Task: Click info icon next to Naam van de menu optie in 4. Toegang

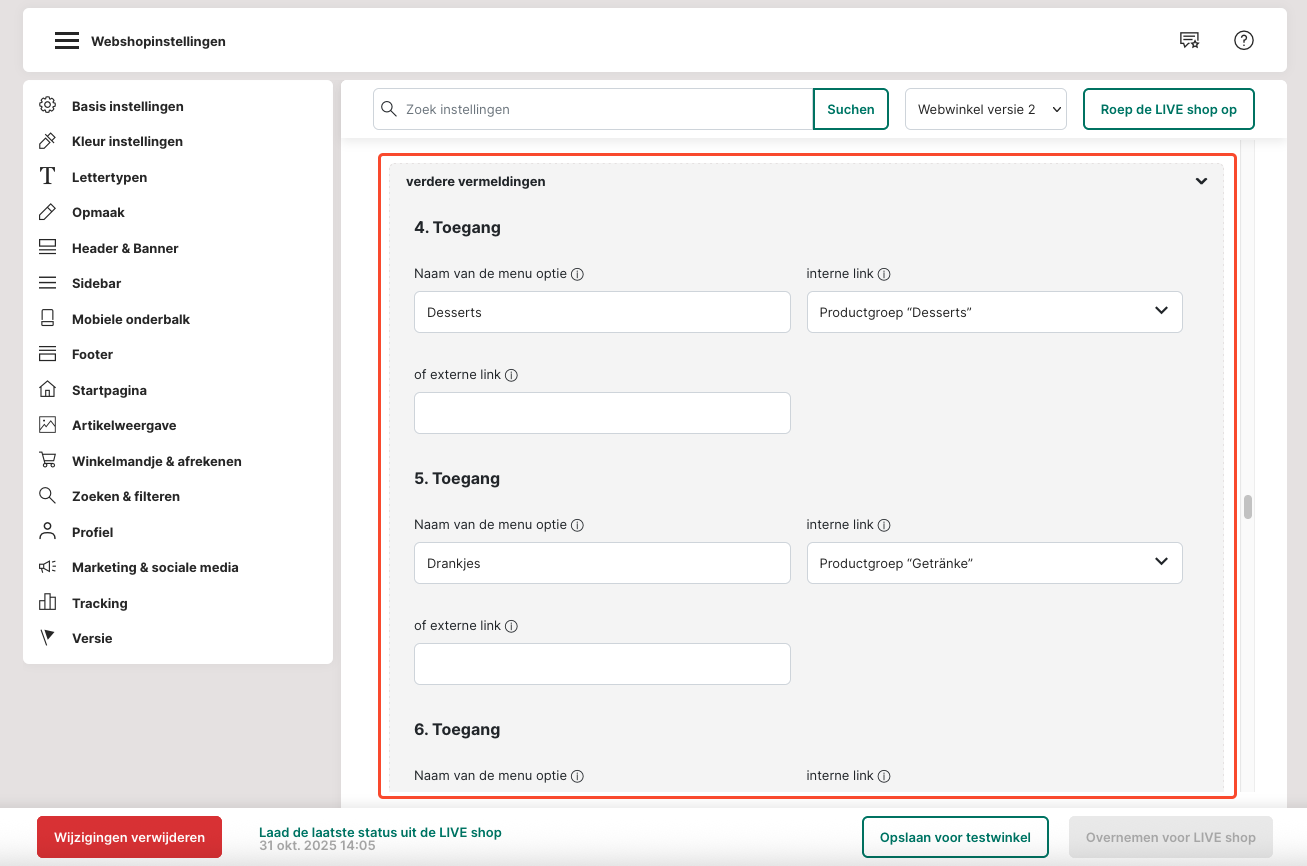Action: [577, 274]
